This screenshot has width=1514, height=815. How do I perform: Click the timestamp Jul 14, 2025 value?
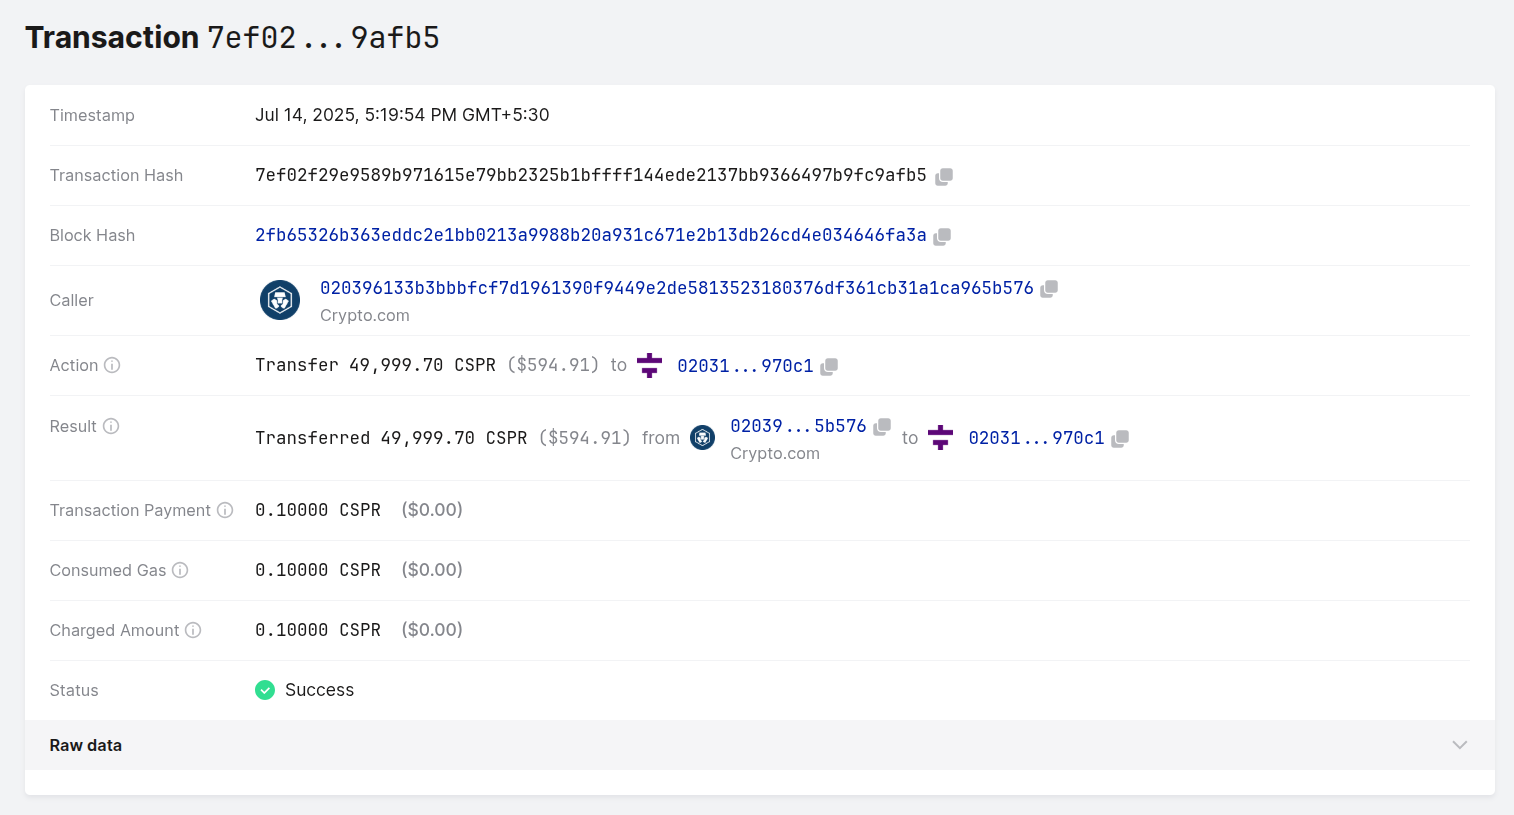(x=402, y=115)
